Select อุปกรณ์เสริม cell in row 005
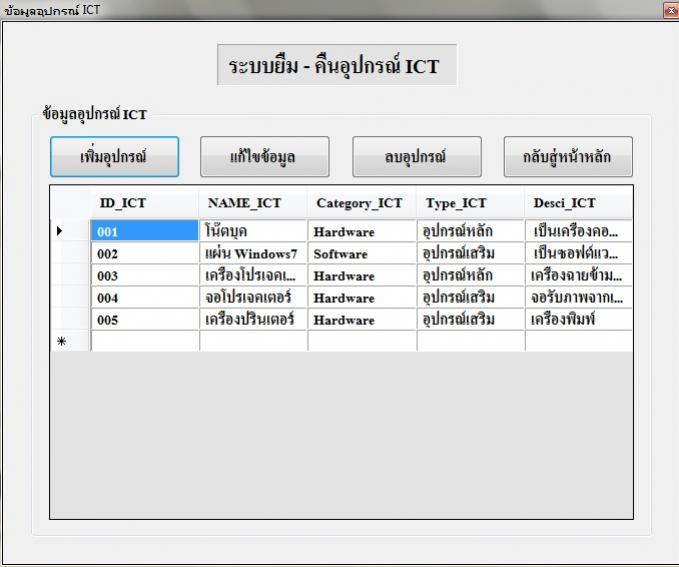The width and height of the screenshot is (679, 567). [471, 319]
